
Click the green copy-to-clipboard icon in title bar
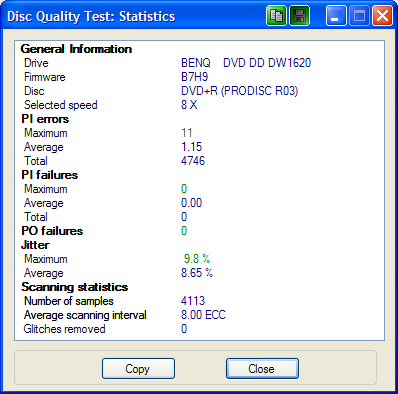click(x=276, y=15)
